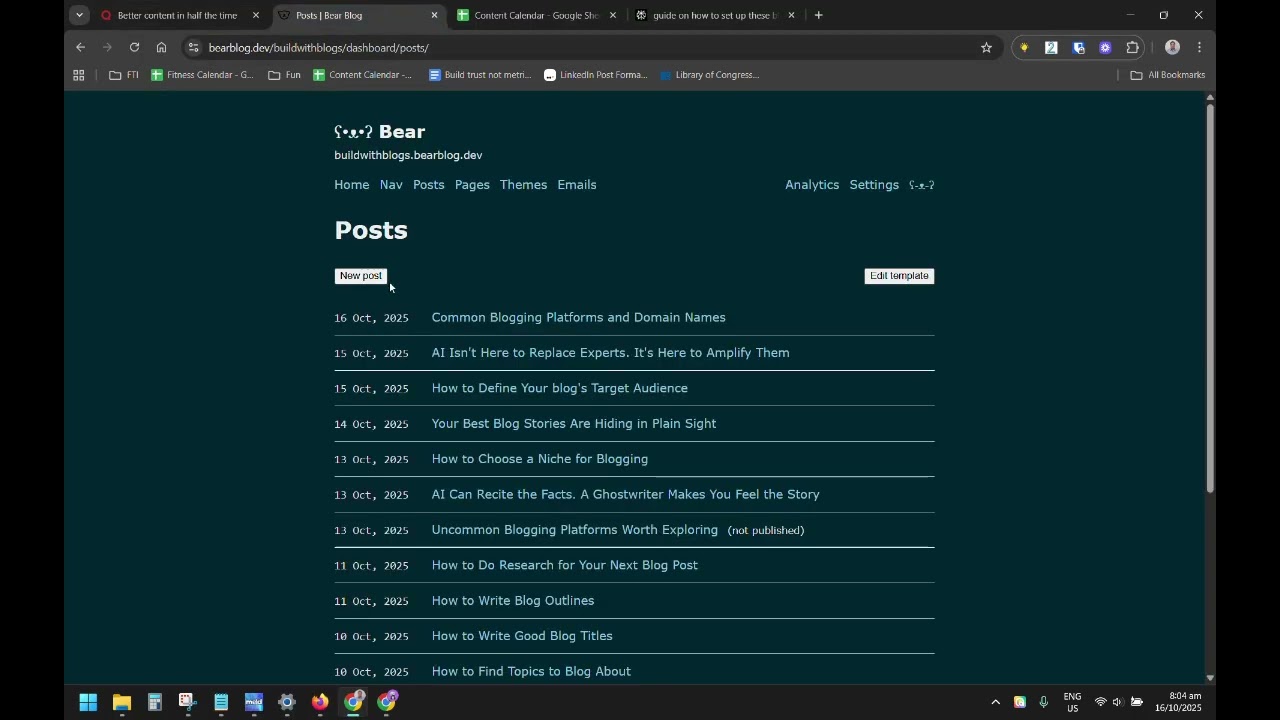Launch File Explorer from the taskbar
The image size is (1280, 720).
pos(121,702)
